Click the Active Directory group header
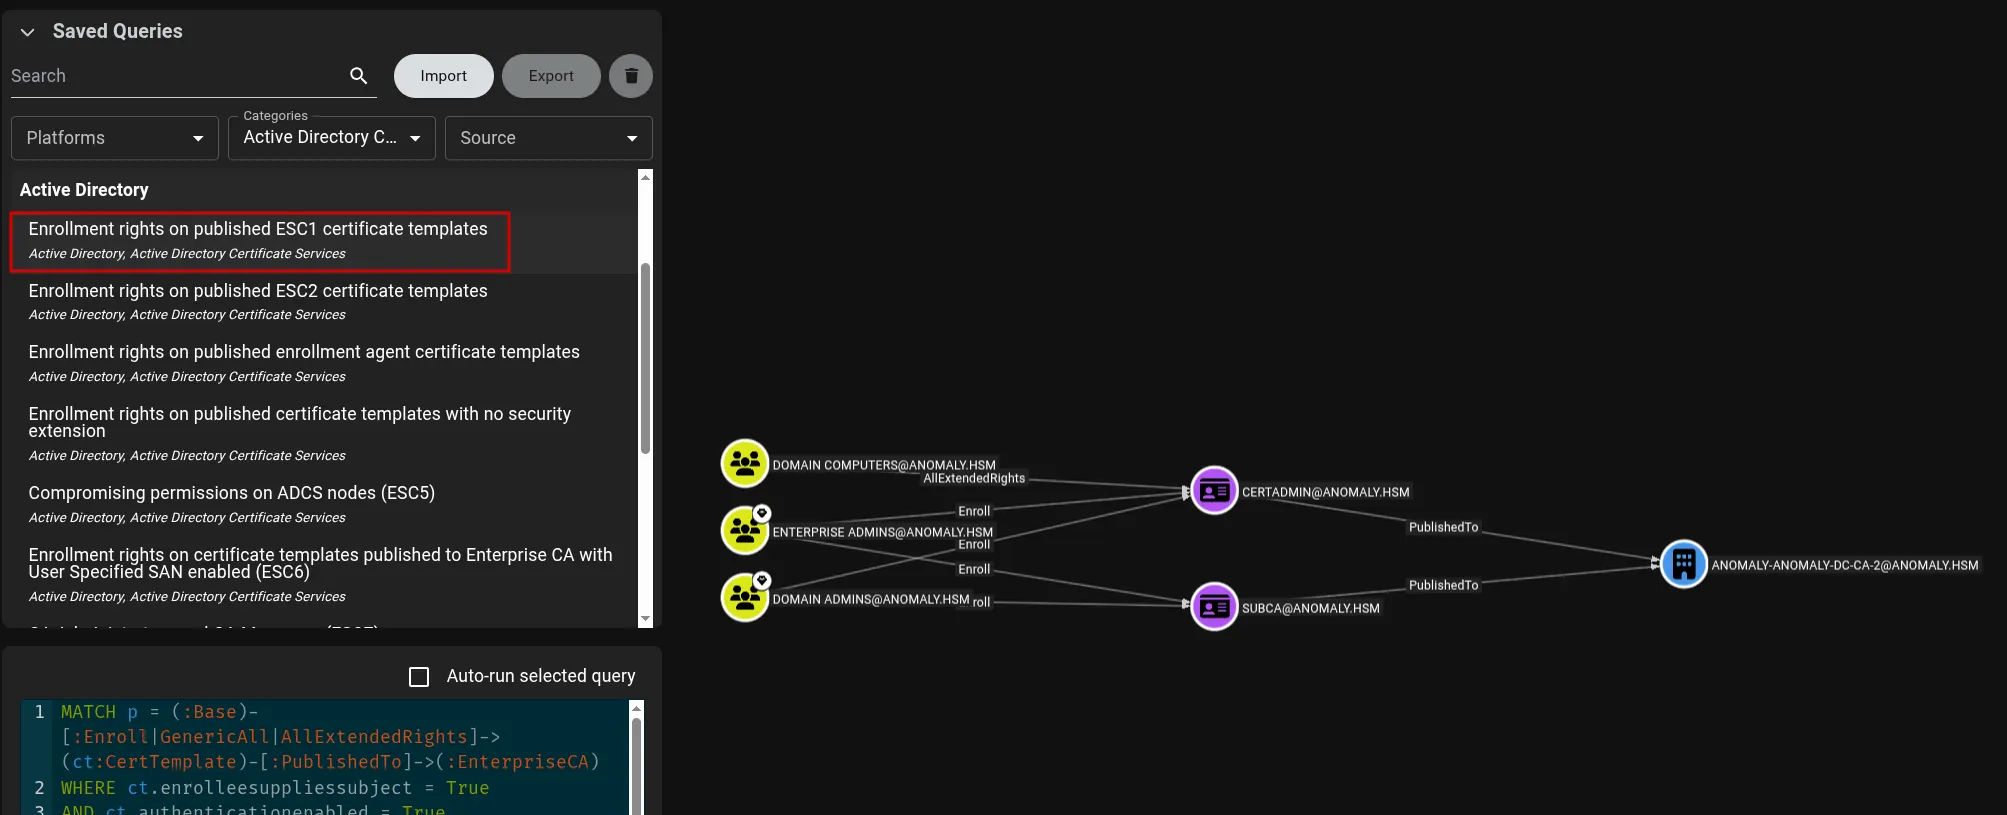The height and width of the screenshot is (815, 2007). click(x=84, y=190)
